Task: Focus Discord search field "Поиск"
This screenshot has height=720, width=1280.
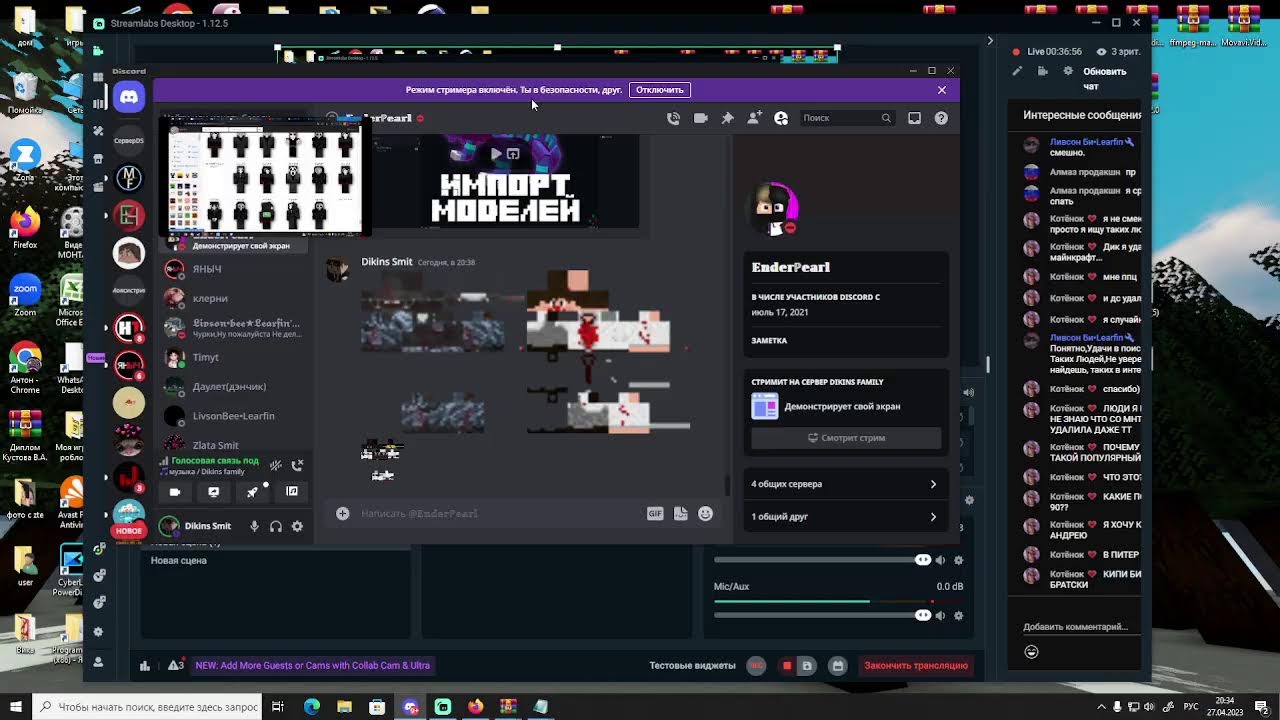Action: point(847,118)
